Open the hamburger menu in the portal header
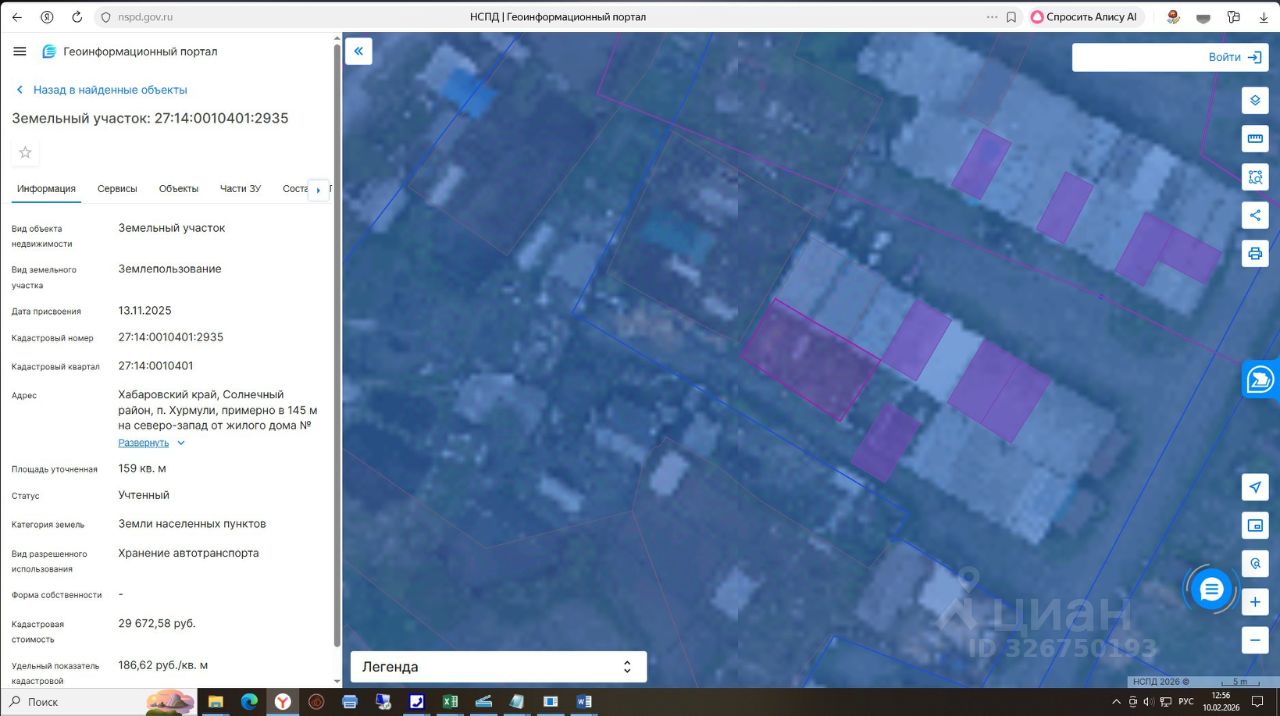Image resolution: width=1280 pixels, height=716 pixels. point(20,51)
